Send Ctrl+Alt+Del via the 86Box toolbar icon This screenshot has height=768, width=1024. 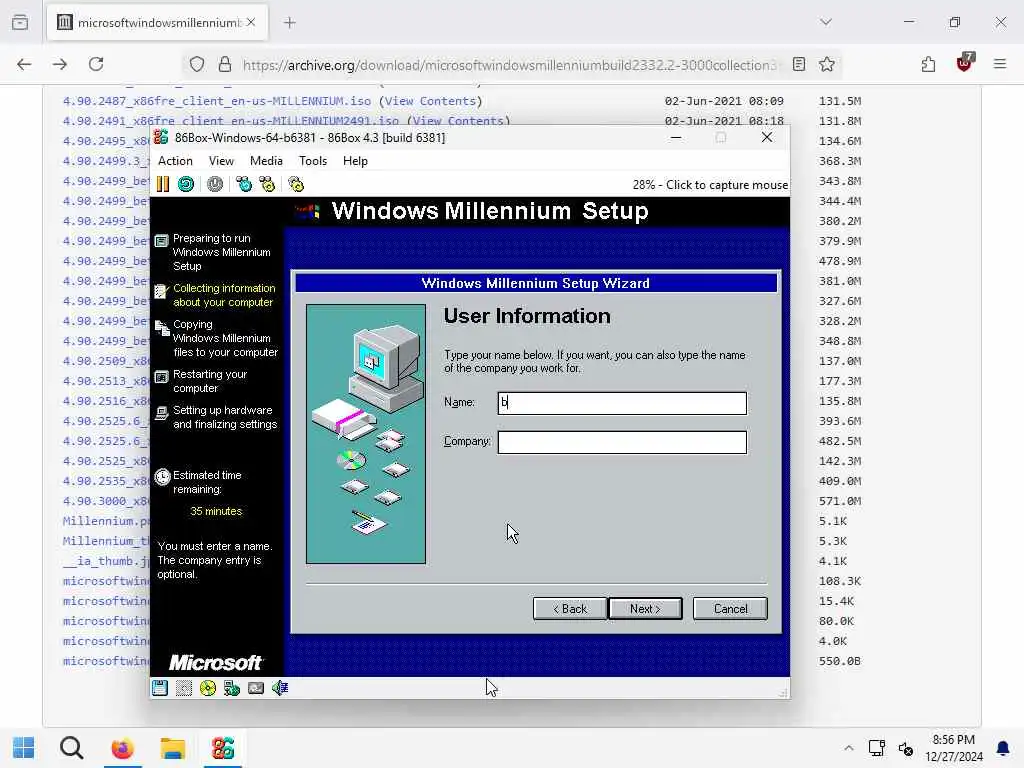point(244,184)
